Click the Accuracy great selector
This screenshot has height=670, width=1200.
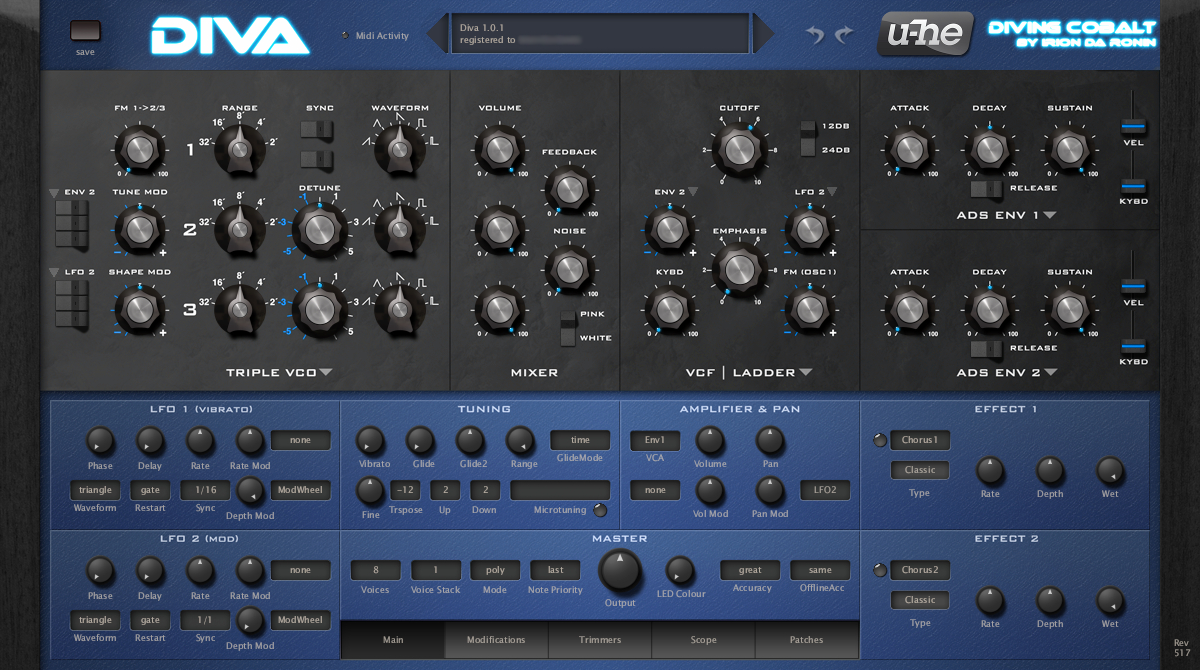(750, 570)
